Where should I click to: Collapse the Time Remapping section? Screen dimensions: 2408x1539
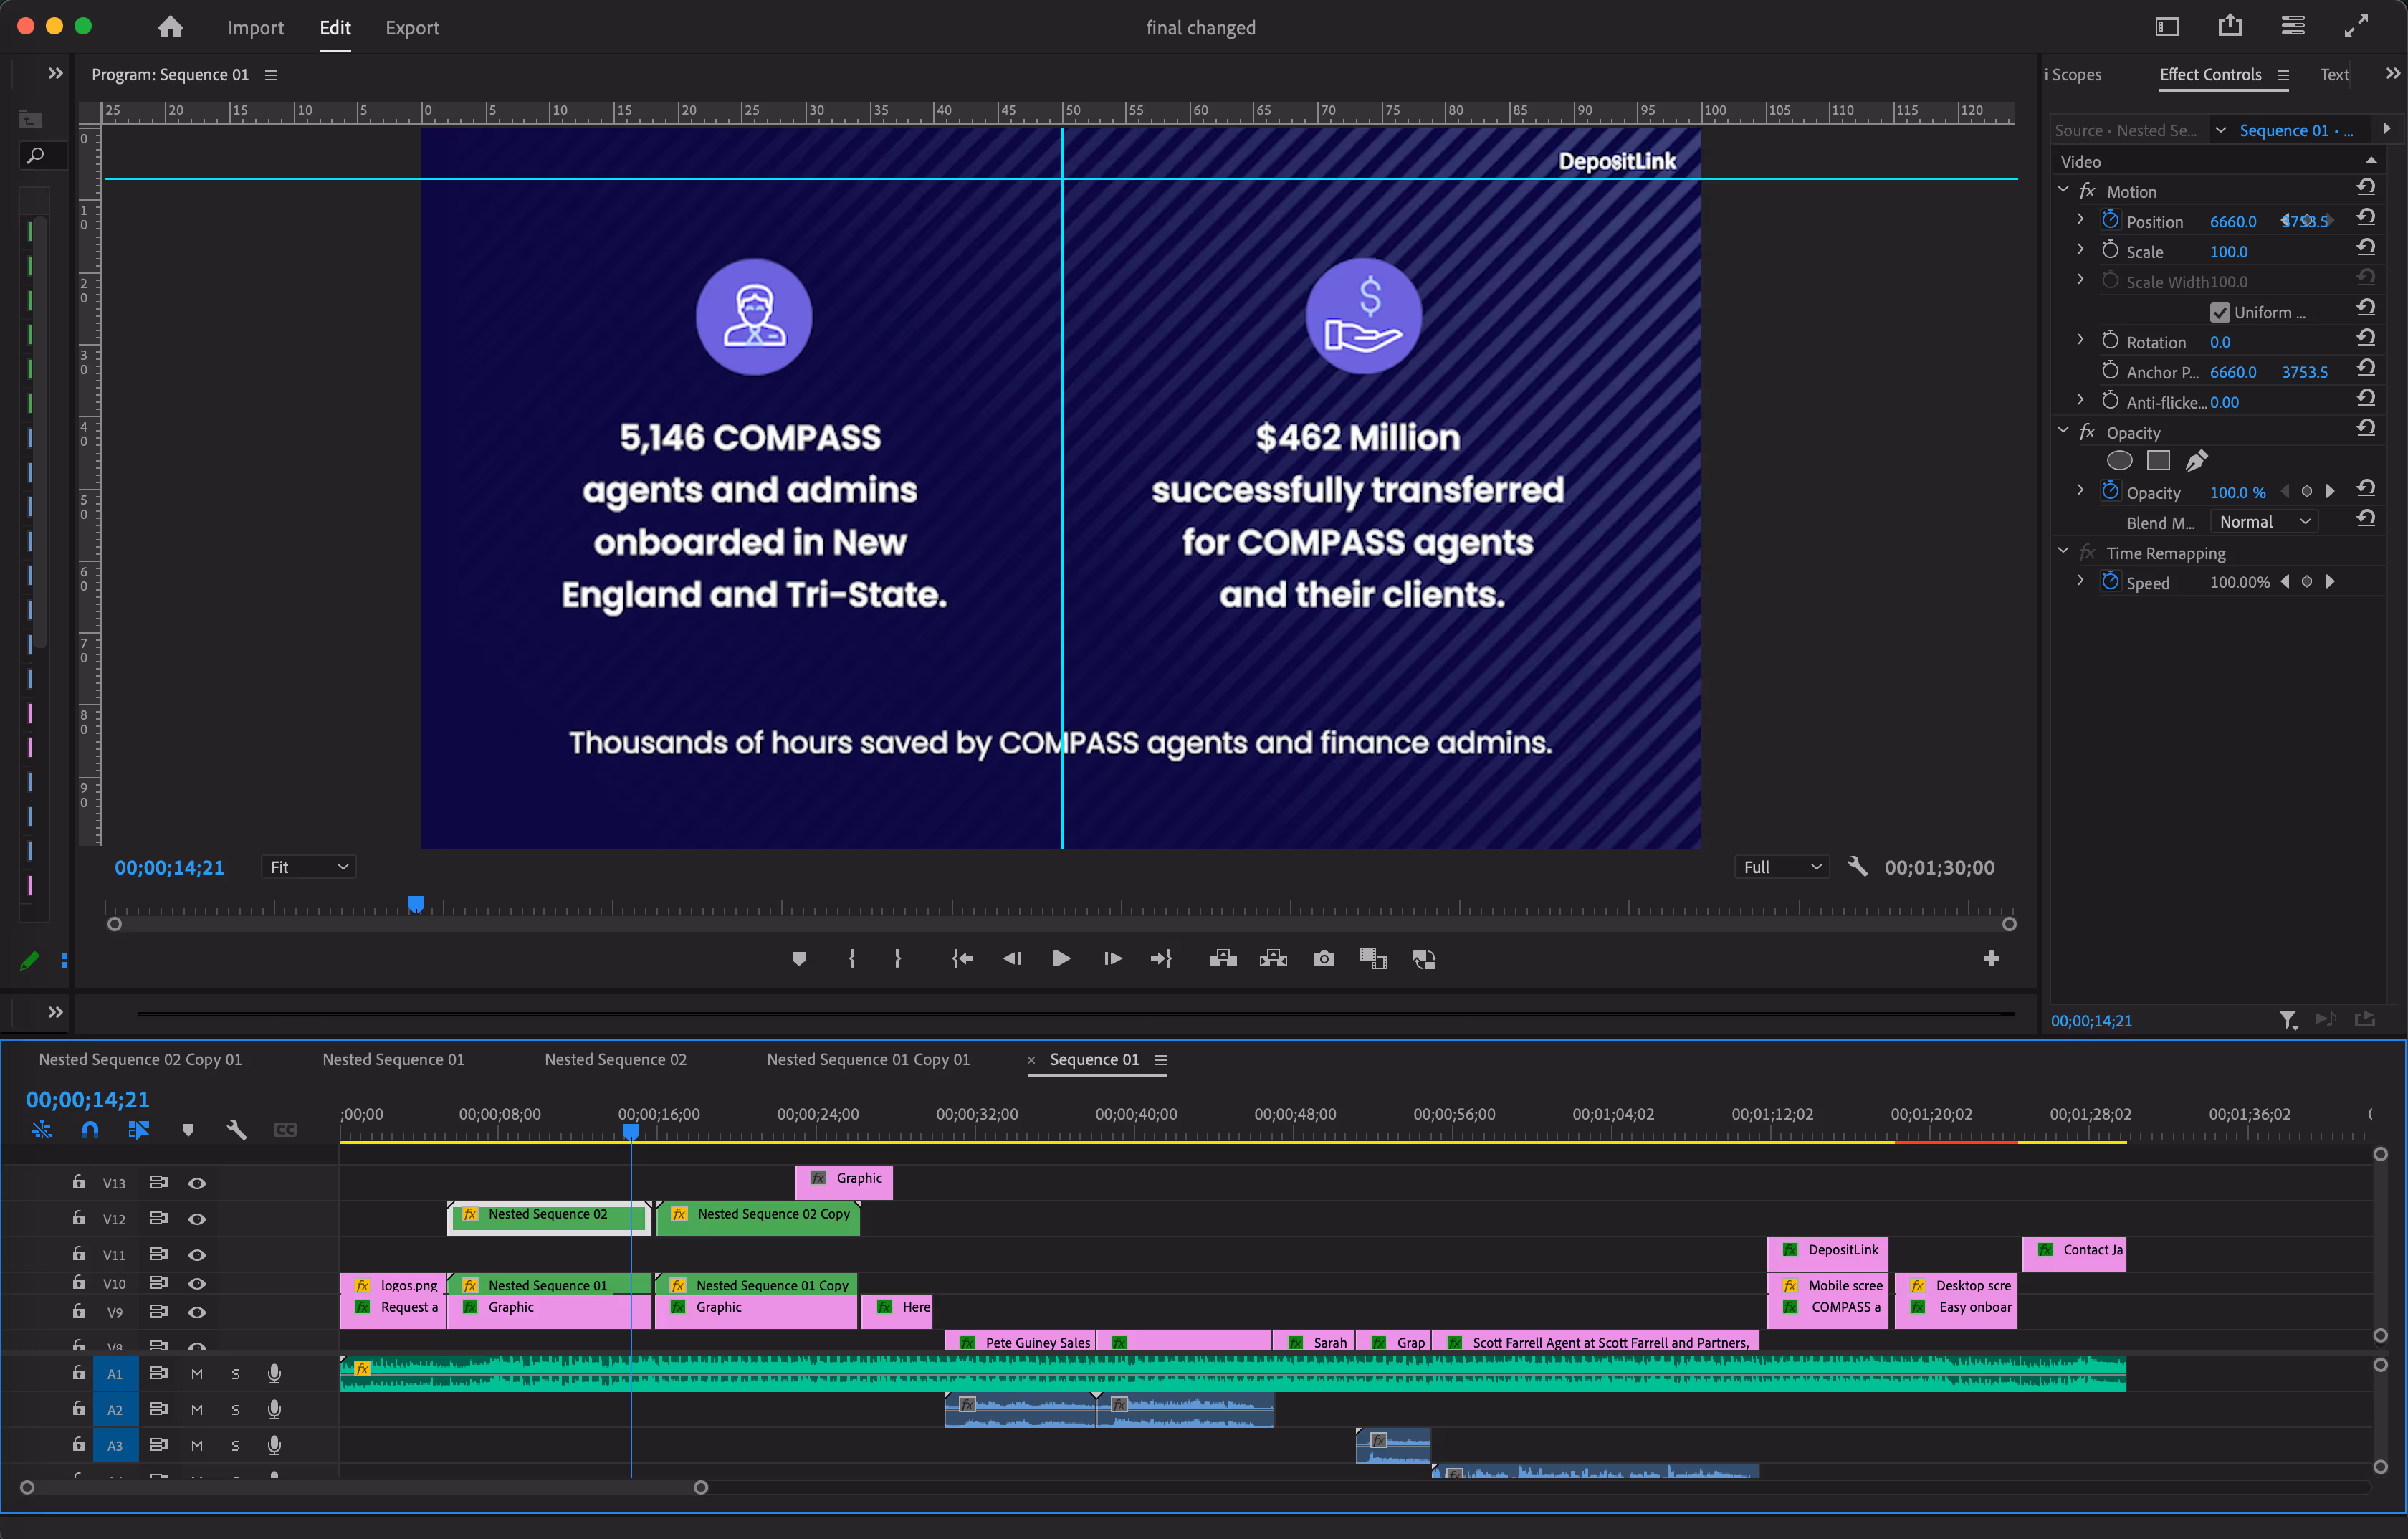pos(2063,550)
